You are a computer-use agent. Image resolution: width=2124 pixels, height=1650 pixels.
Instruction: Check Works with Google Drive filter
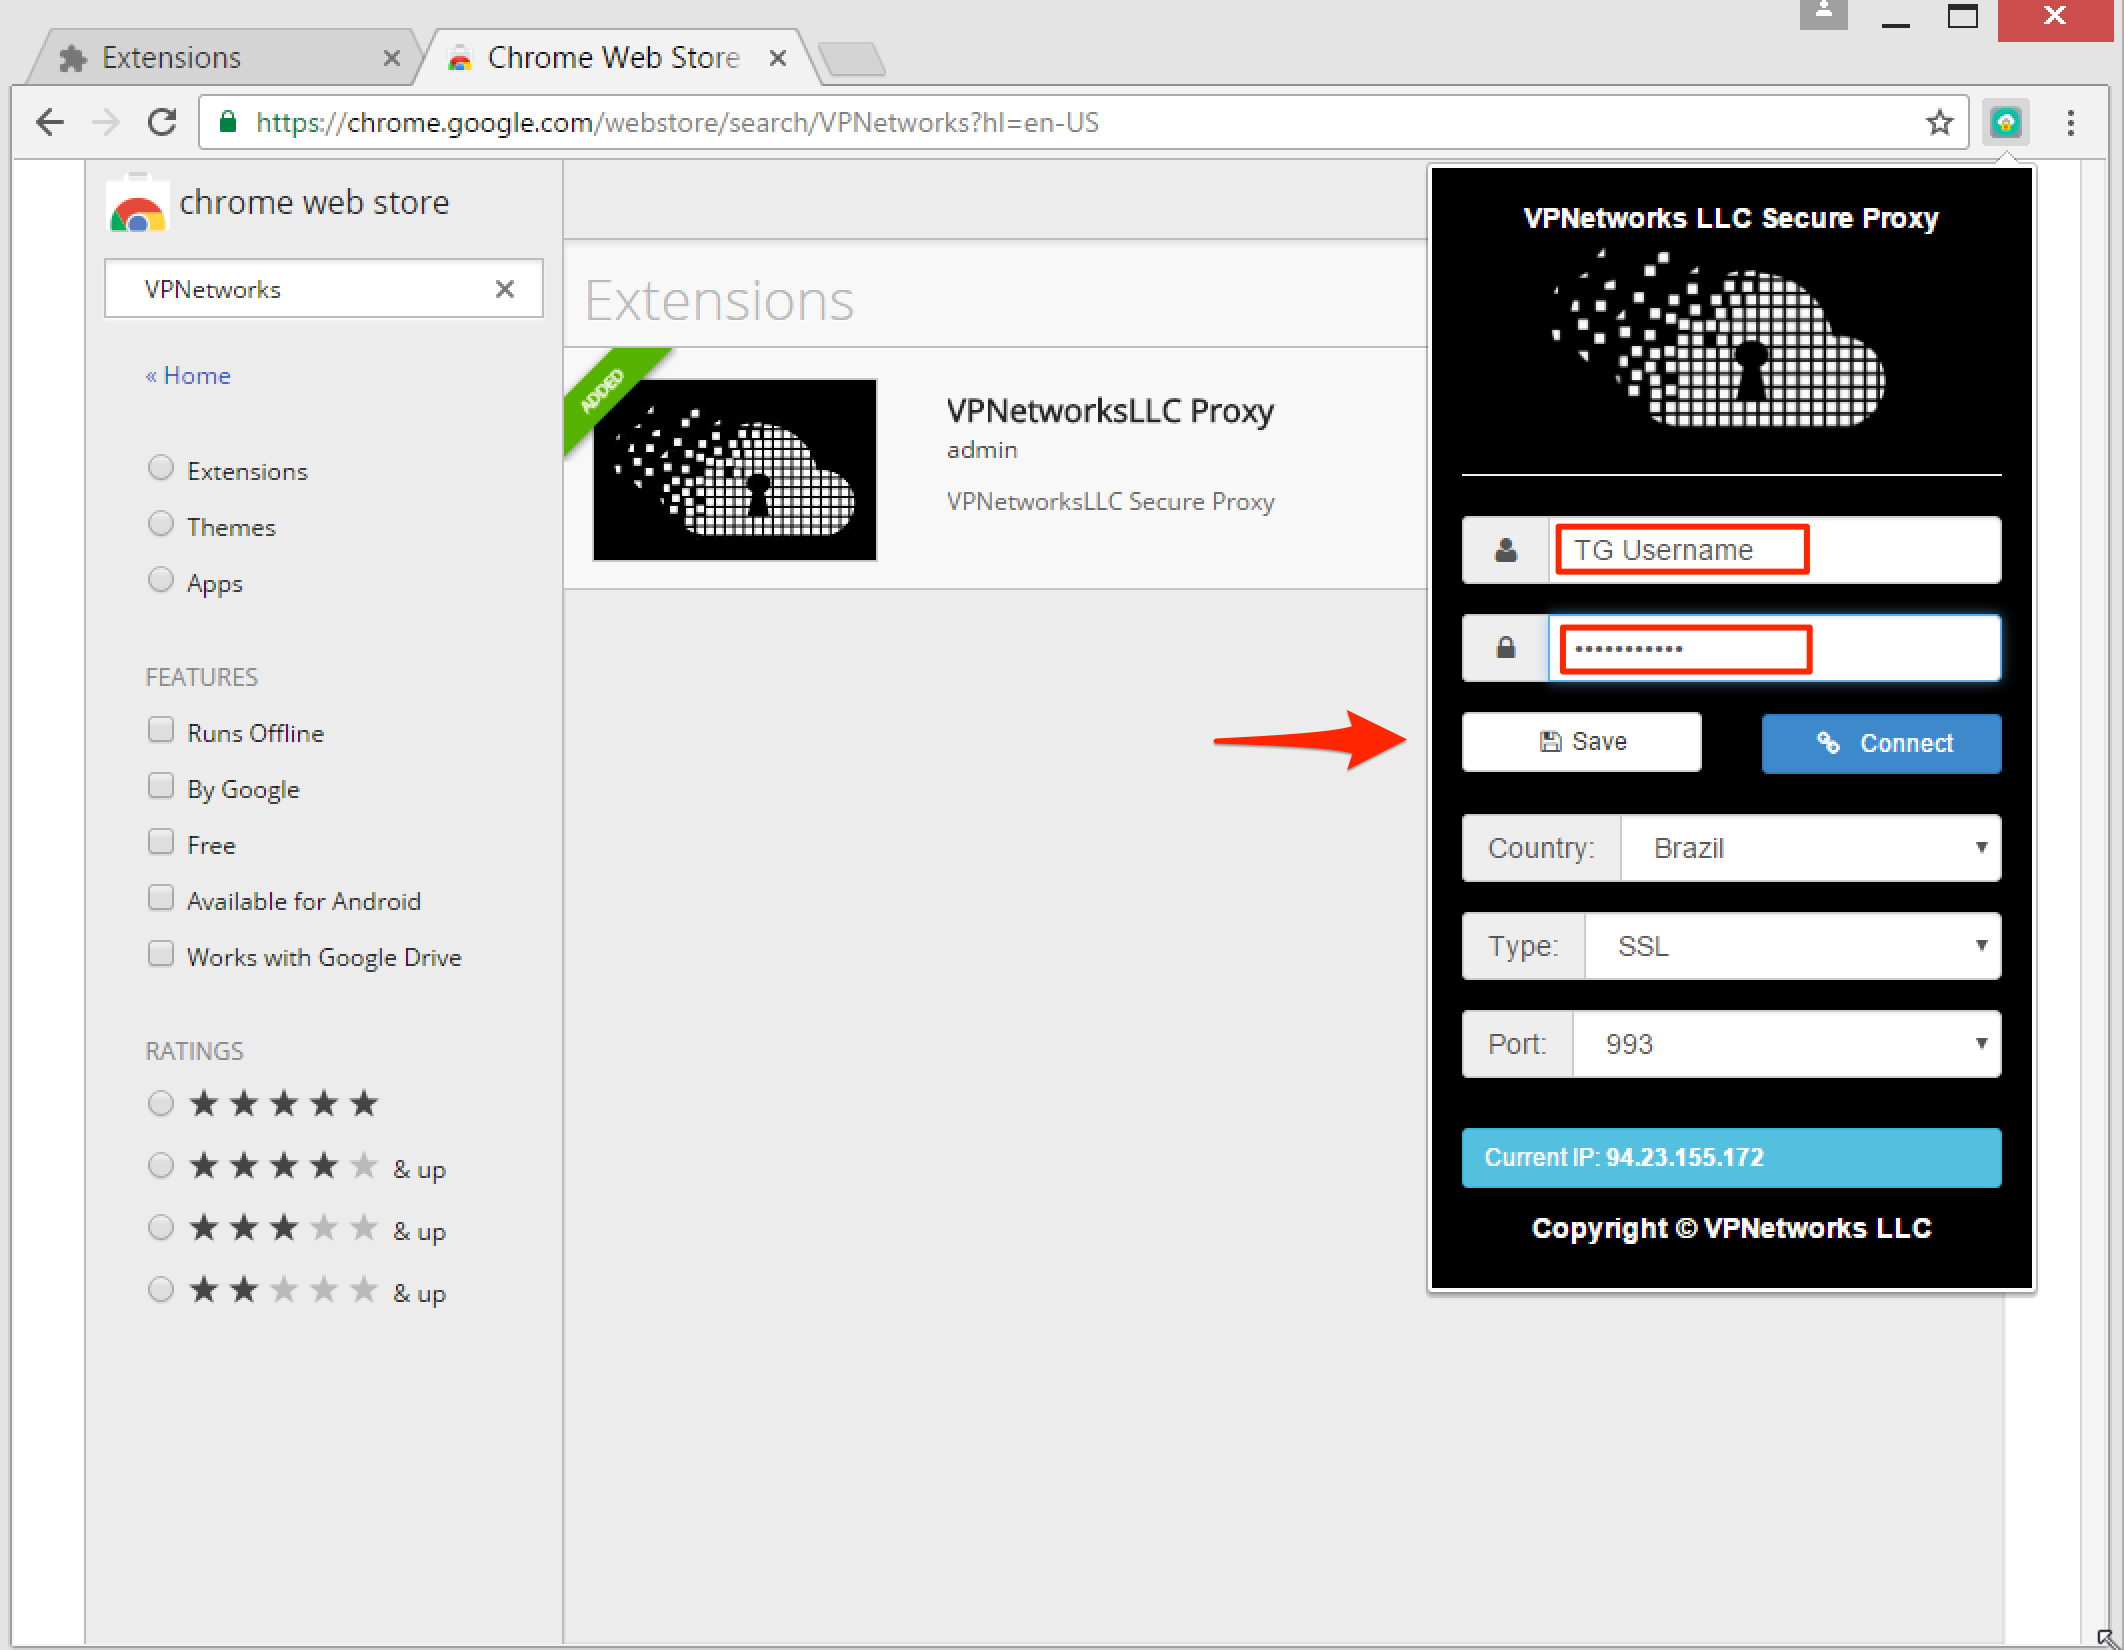coord(160,955)
